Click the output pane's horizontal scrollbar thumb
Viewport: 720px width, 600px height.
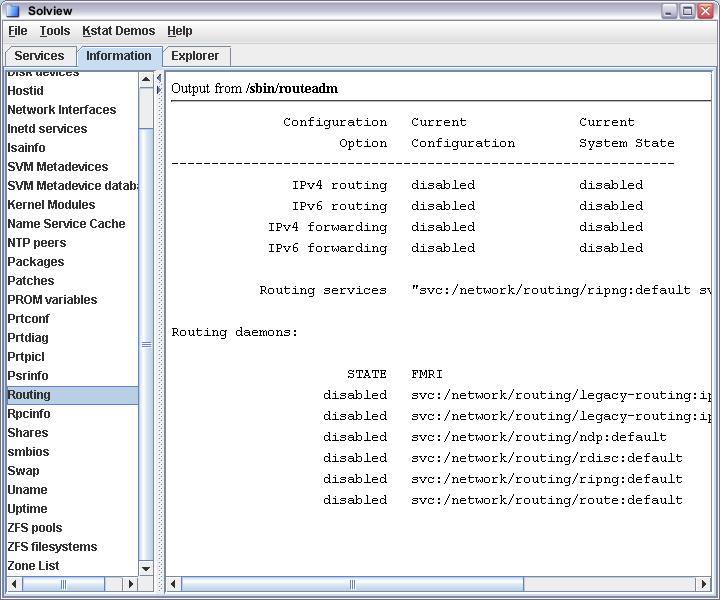[x=352, y=584]
